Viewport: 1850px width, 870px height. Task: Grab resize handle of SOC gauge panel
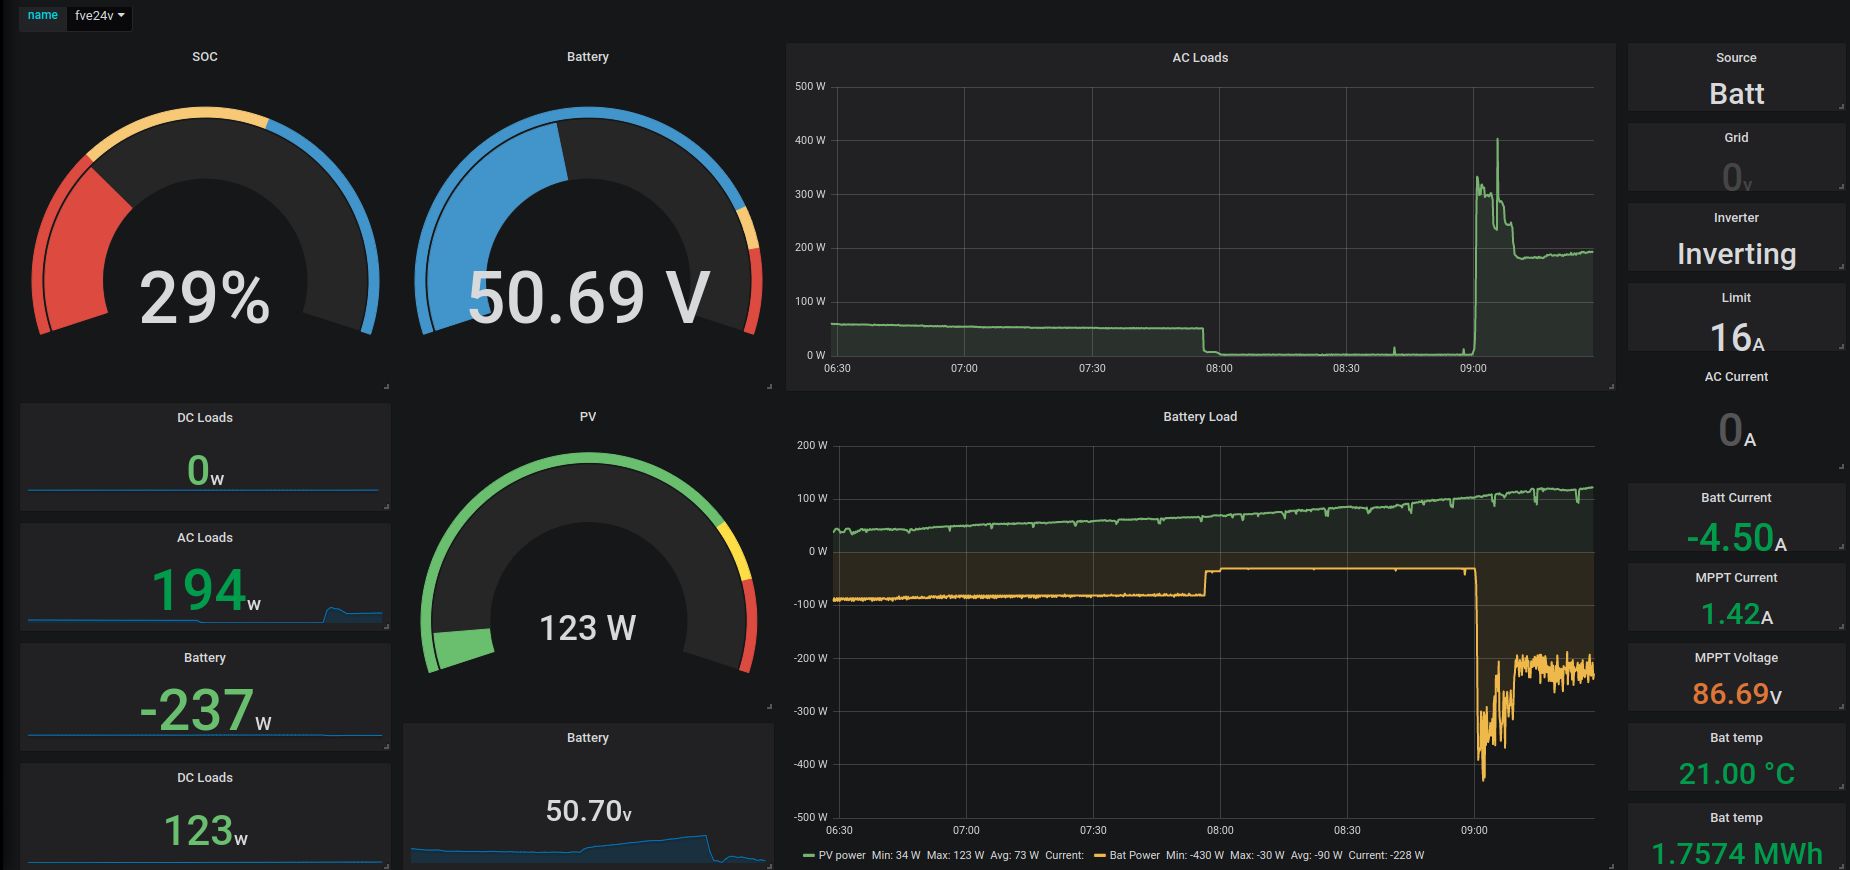coord(386,386)
